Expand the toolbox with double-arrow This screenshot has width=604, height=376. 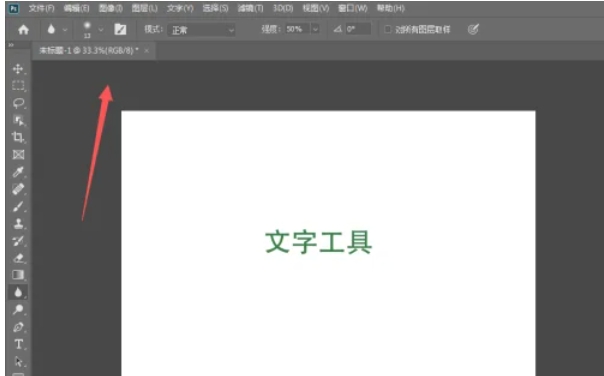click(11, 45)
